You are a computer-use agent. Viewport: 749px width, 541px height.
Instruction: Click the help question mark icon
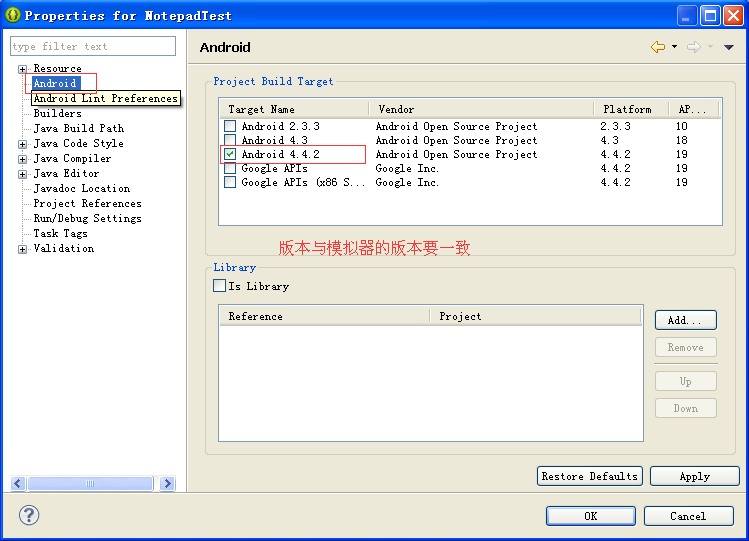click(x=29, y=515)
